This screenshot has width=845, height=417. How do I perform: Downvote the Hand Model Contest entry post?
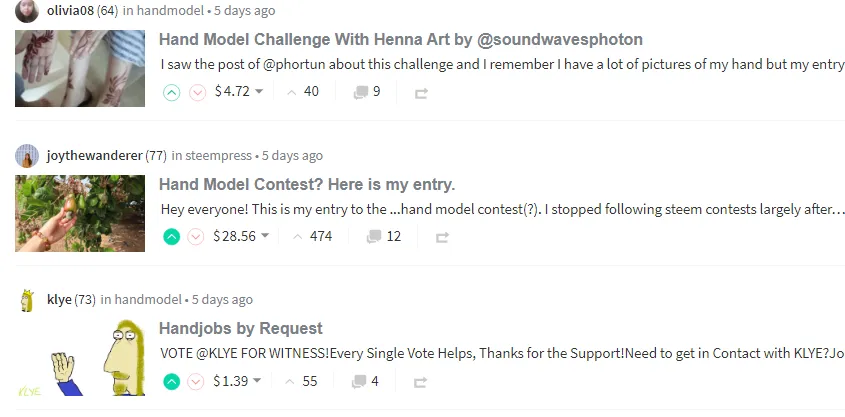[x=196, y=237]
